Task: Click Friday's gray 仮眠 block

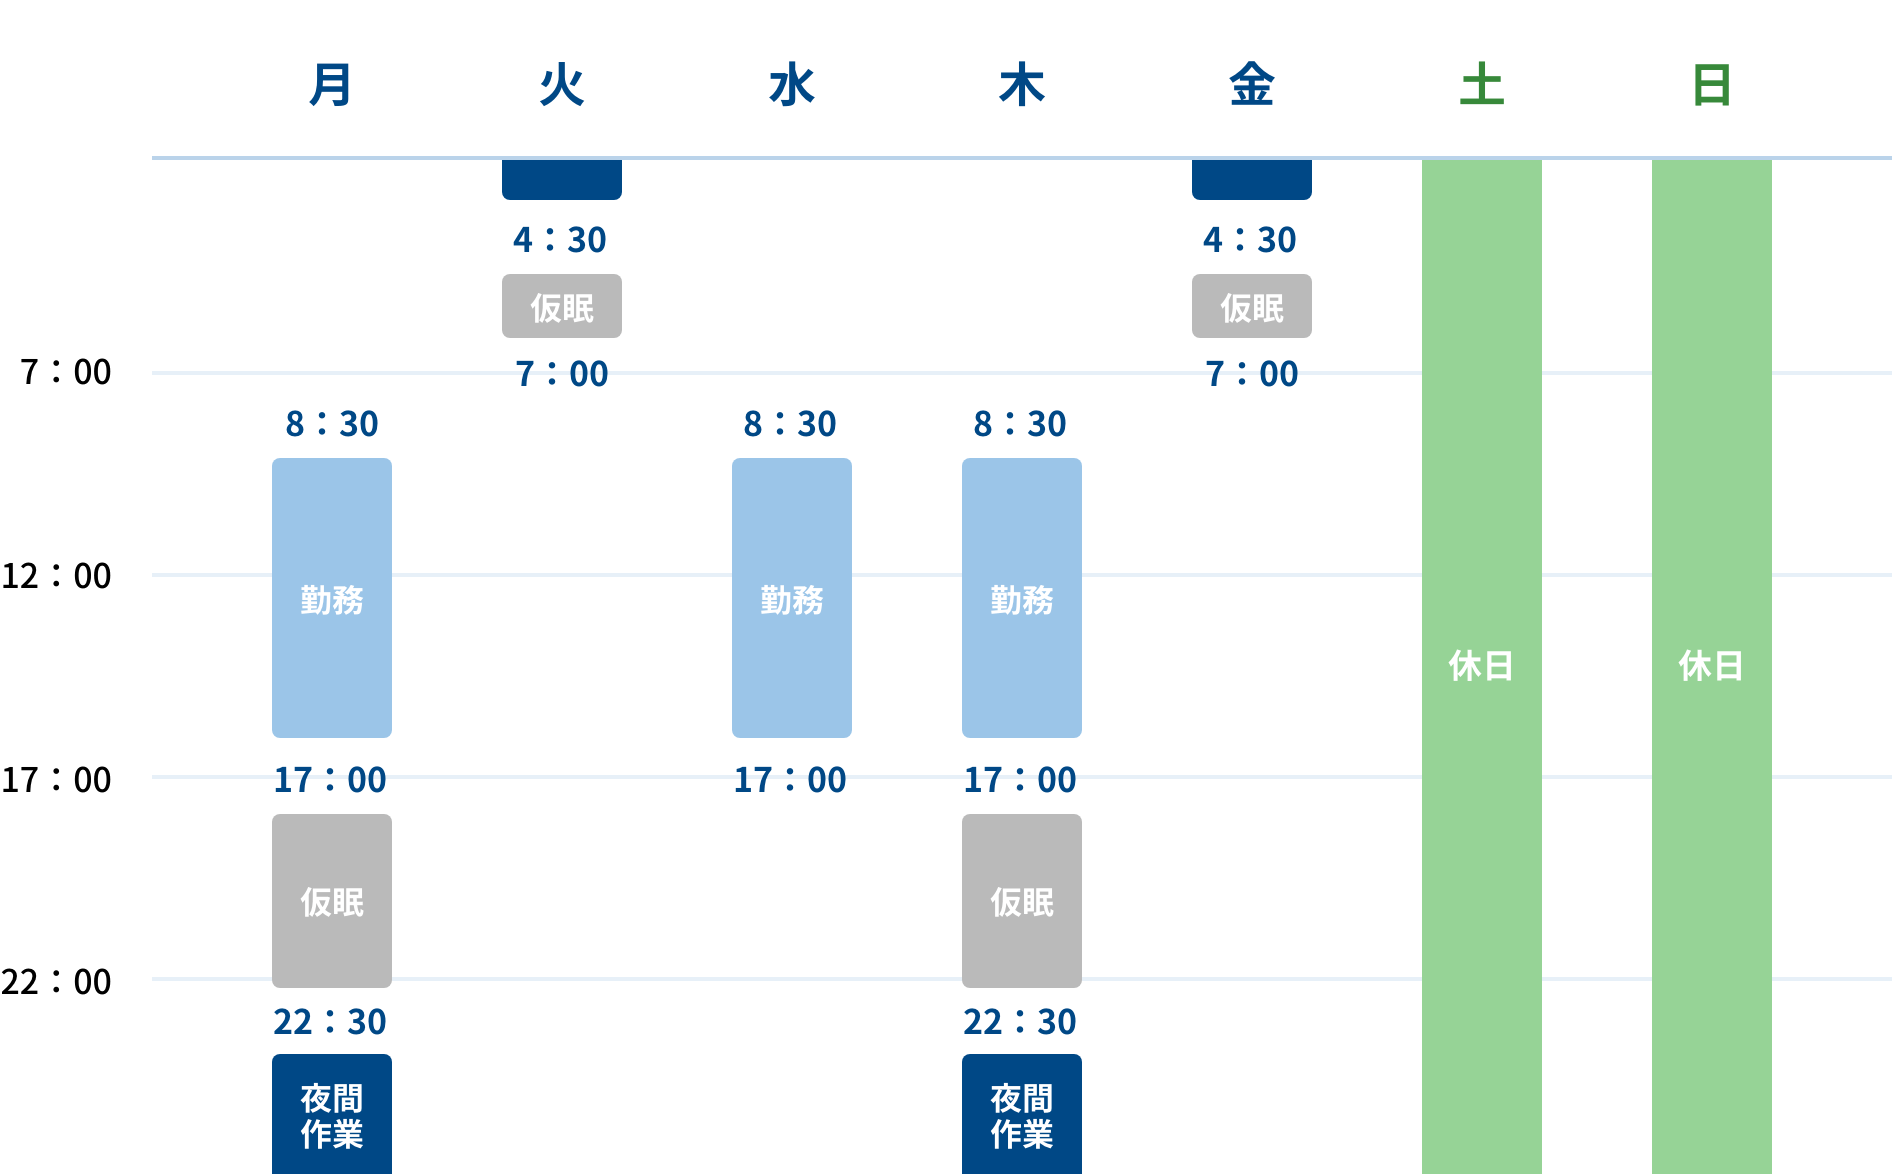Action: pyautogui.click(x=1252, y=306)
